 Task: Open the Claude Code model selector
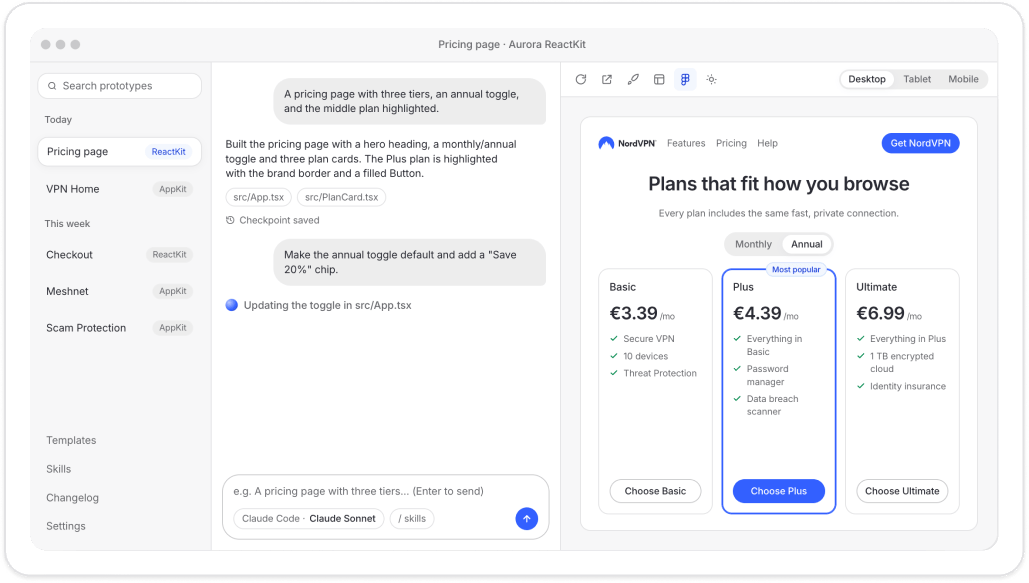point(308,519)
